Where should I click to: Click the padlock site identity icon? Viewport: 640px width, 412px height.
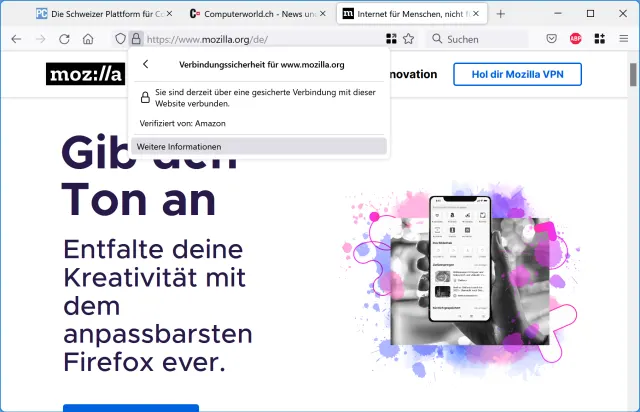coord(136,39)
